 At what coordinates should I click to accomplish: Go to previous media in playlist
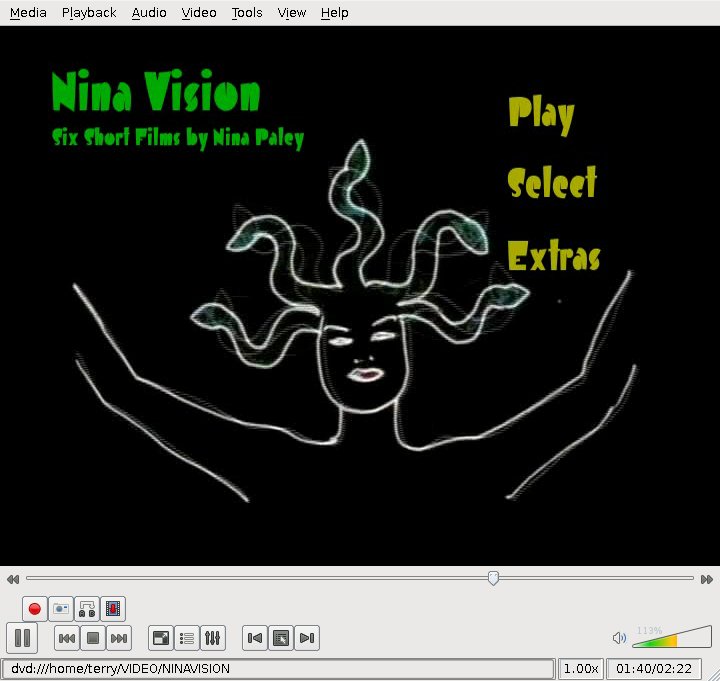coord(67,638)
